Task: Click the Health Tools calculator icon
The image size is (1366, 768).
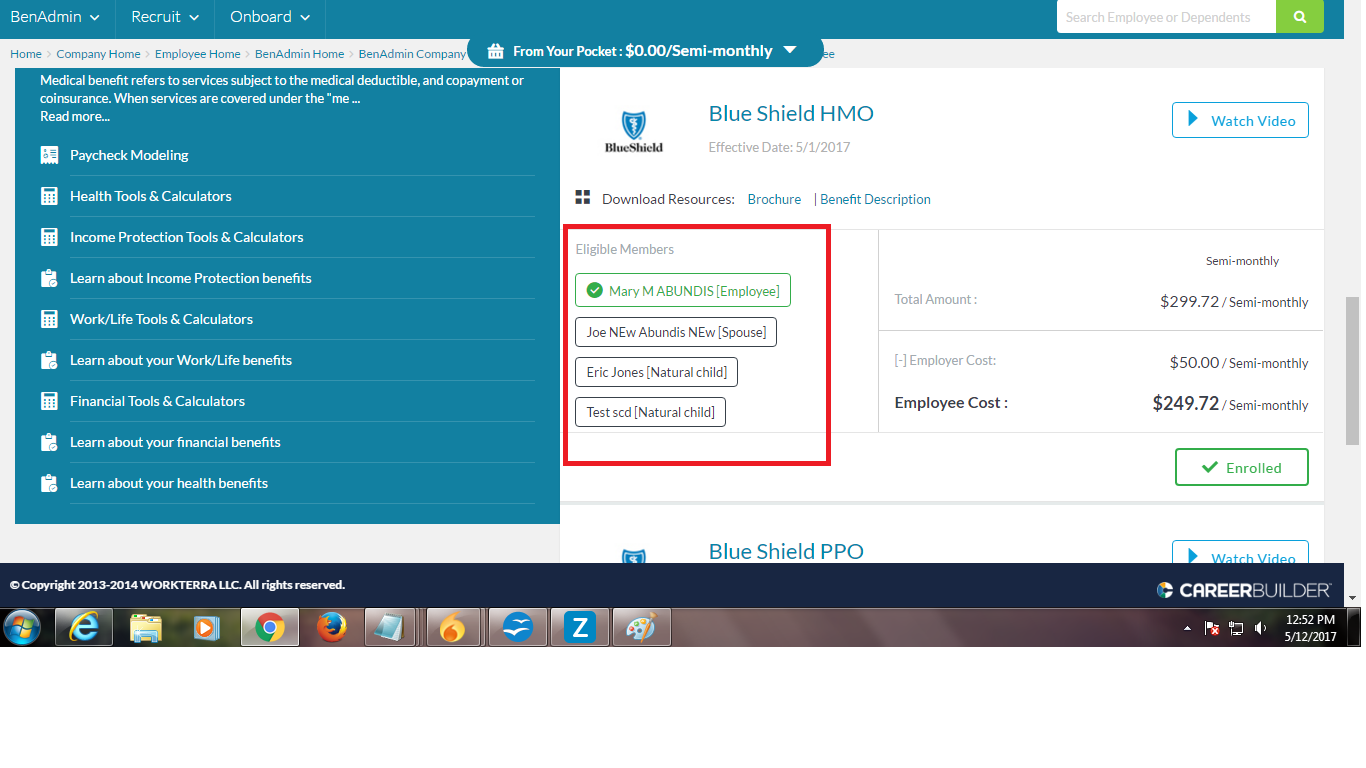Action: [x=49, y=196]
